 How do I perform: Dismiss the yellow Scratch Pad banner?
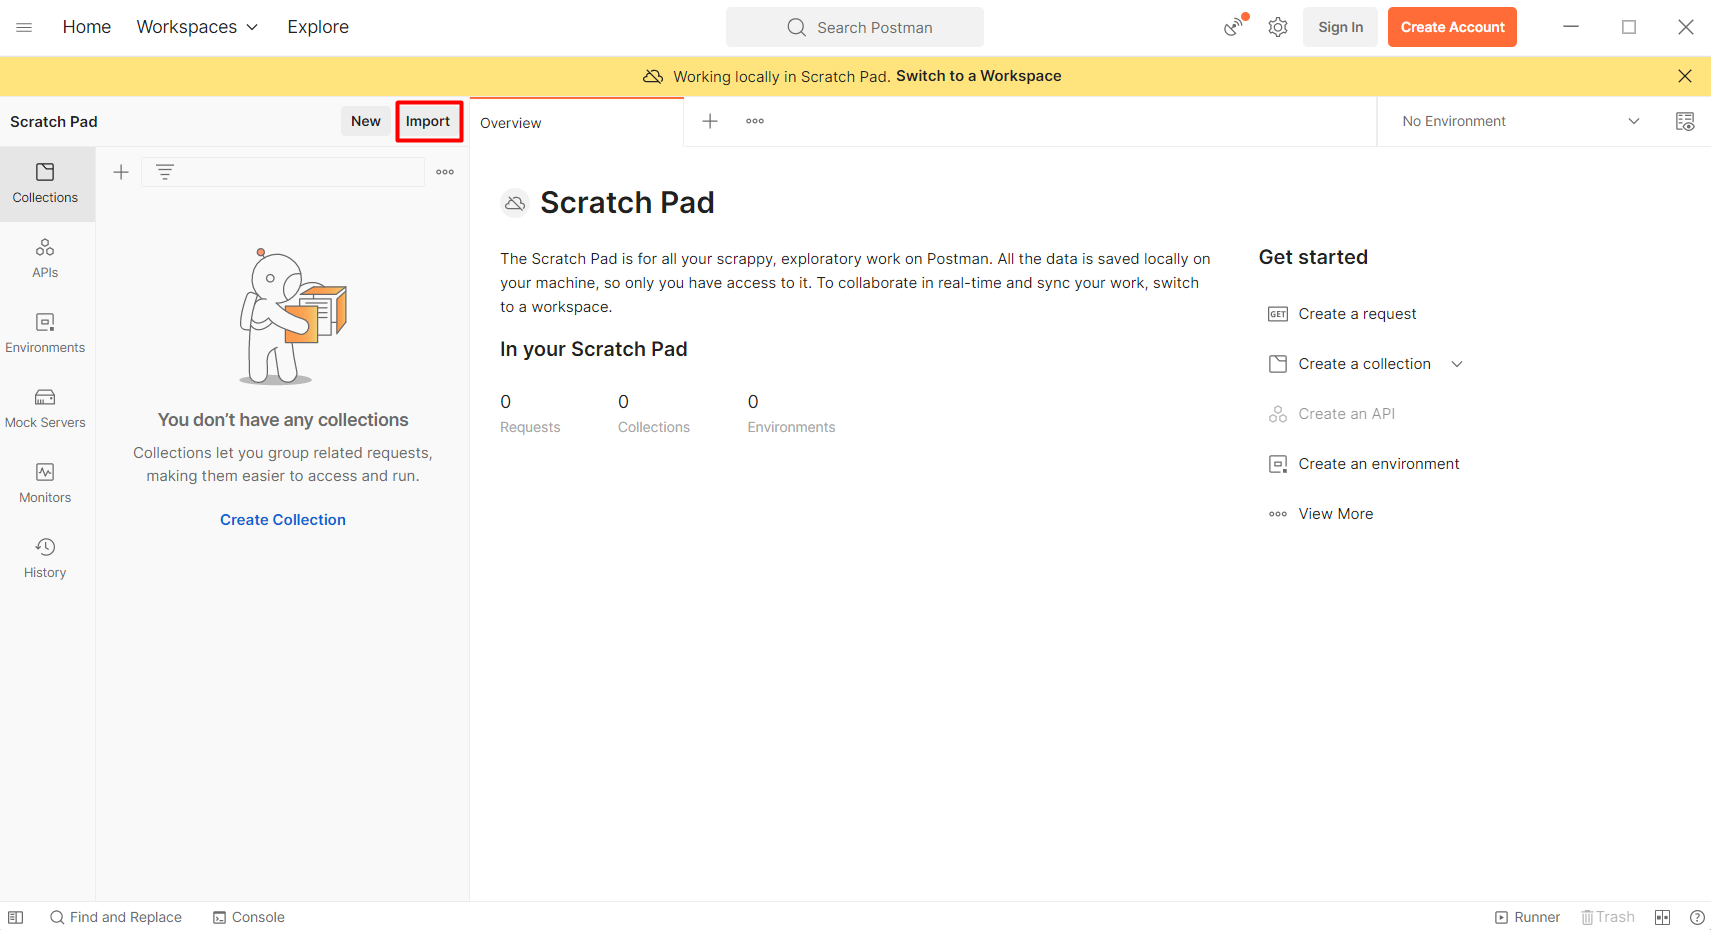click(x=1684, y=76)
